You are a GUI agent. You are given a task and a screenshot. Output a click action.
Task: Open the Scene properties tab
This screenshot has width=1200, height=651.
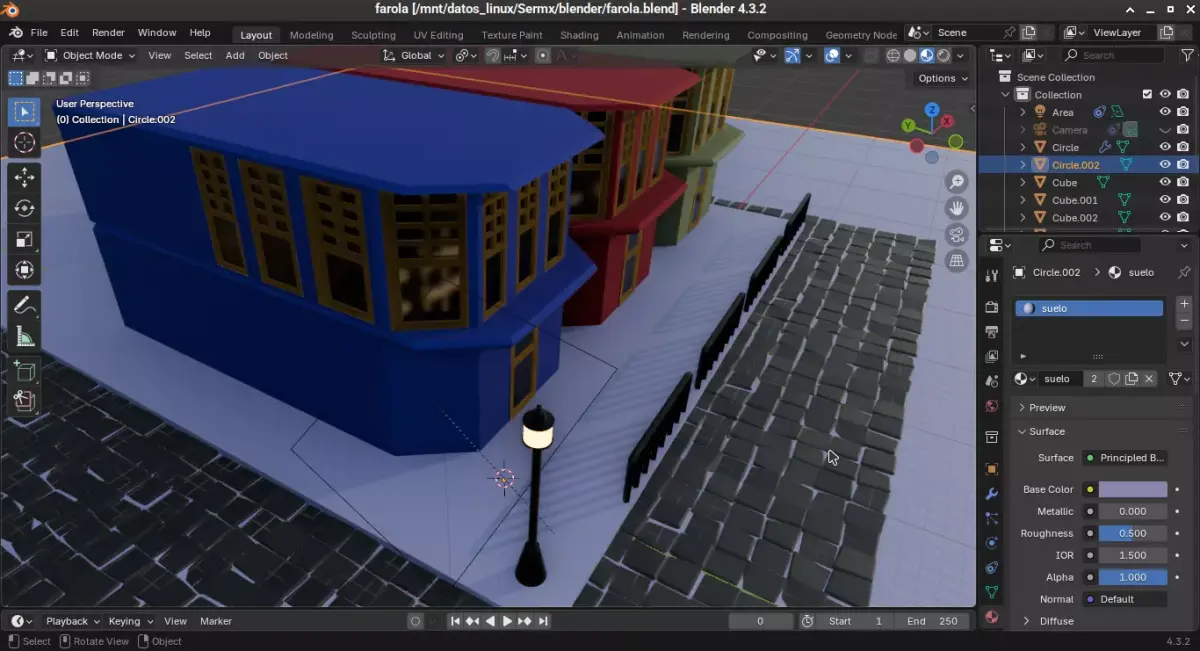(x=992, y=381)
